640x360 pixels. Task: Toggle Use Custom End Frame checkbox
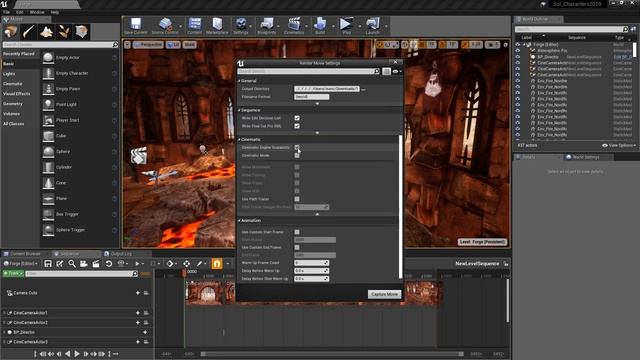(x=297, y=247)
